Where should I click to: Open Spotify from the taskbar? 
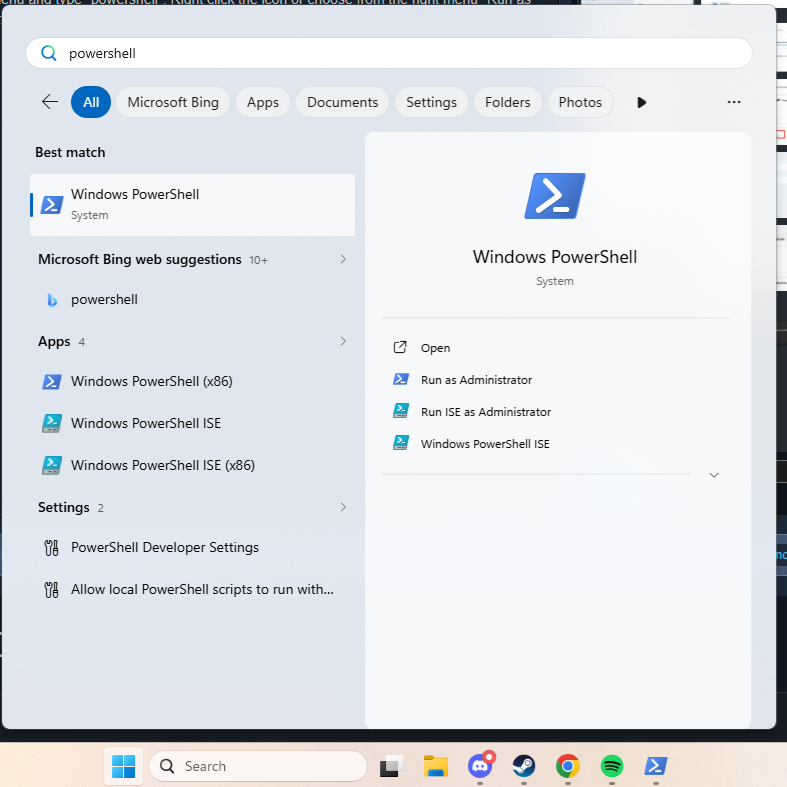pos(612,766)
